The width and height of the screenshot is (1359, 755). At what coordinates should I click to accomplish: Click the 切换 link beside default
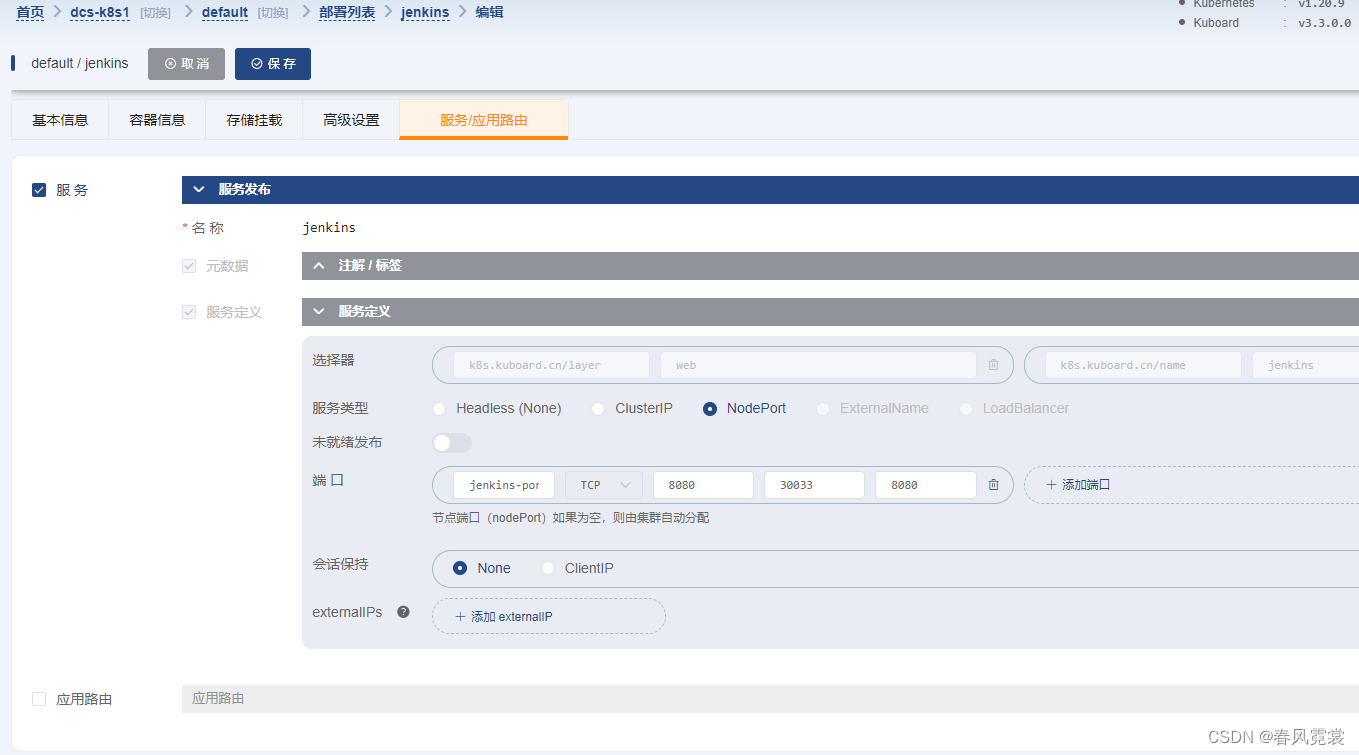pyautogui.click(x=273, y=13)
